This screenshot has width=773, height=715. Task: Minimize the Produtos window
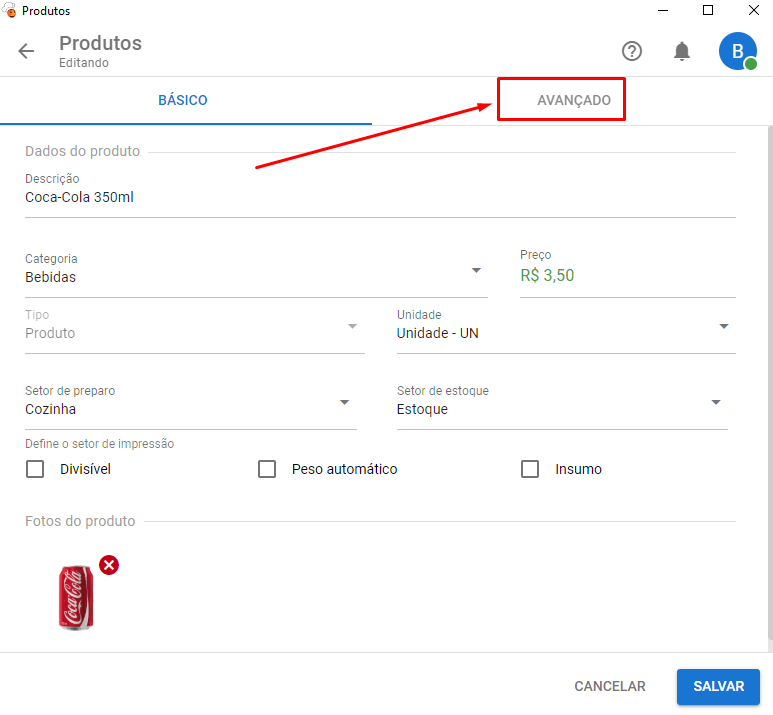662,10
